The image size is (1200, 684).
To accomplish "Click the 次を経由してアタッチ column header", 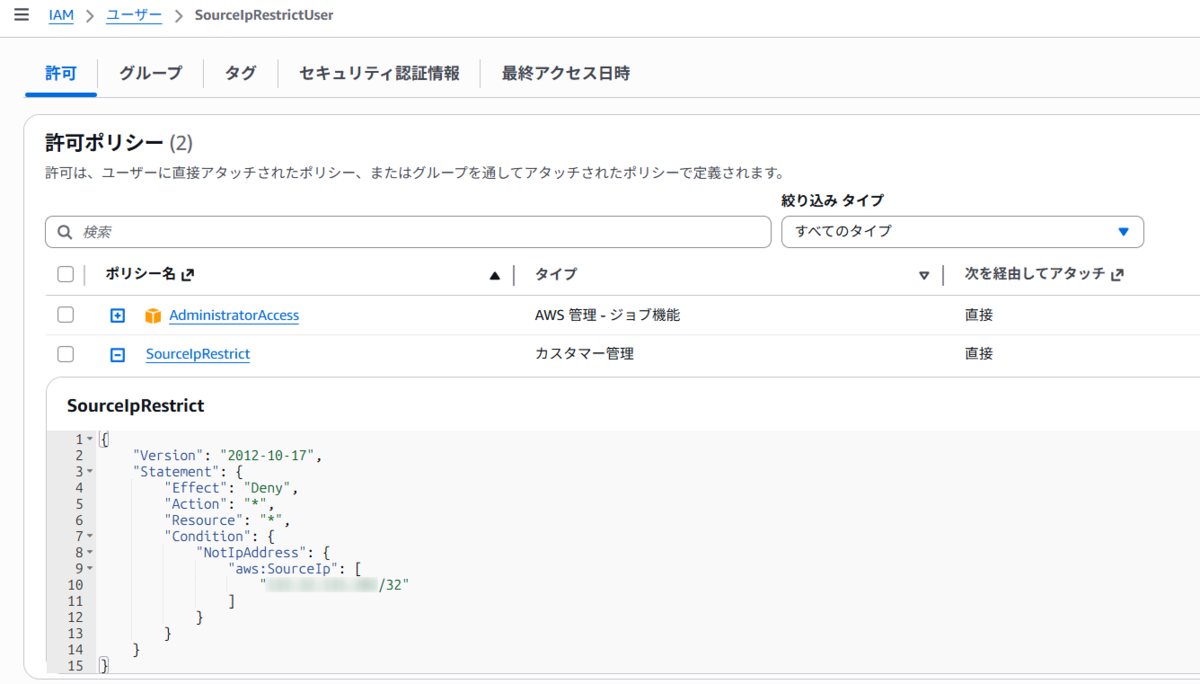I will (x=1035, y=274).
